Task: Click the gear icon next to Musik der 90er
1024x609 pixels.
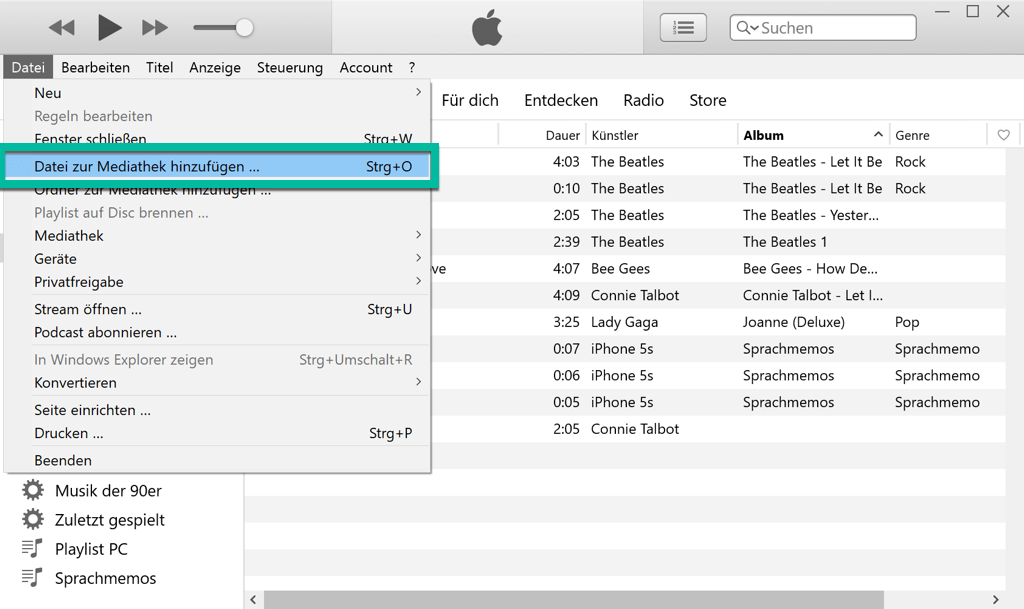Action: [33, 490]
